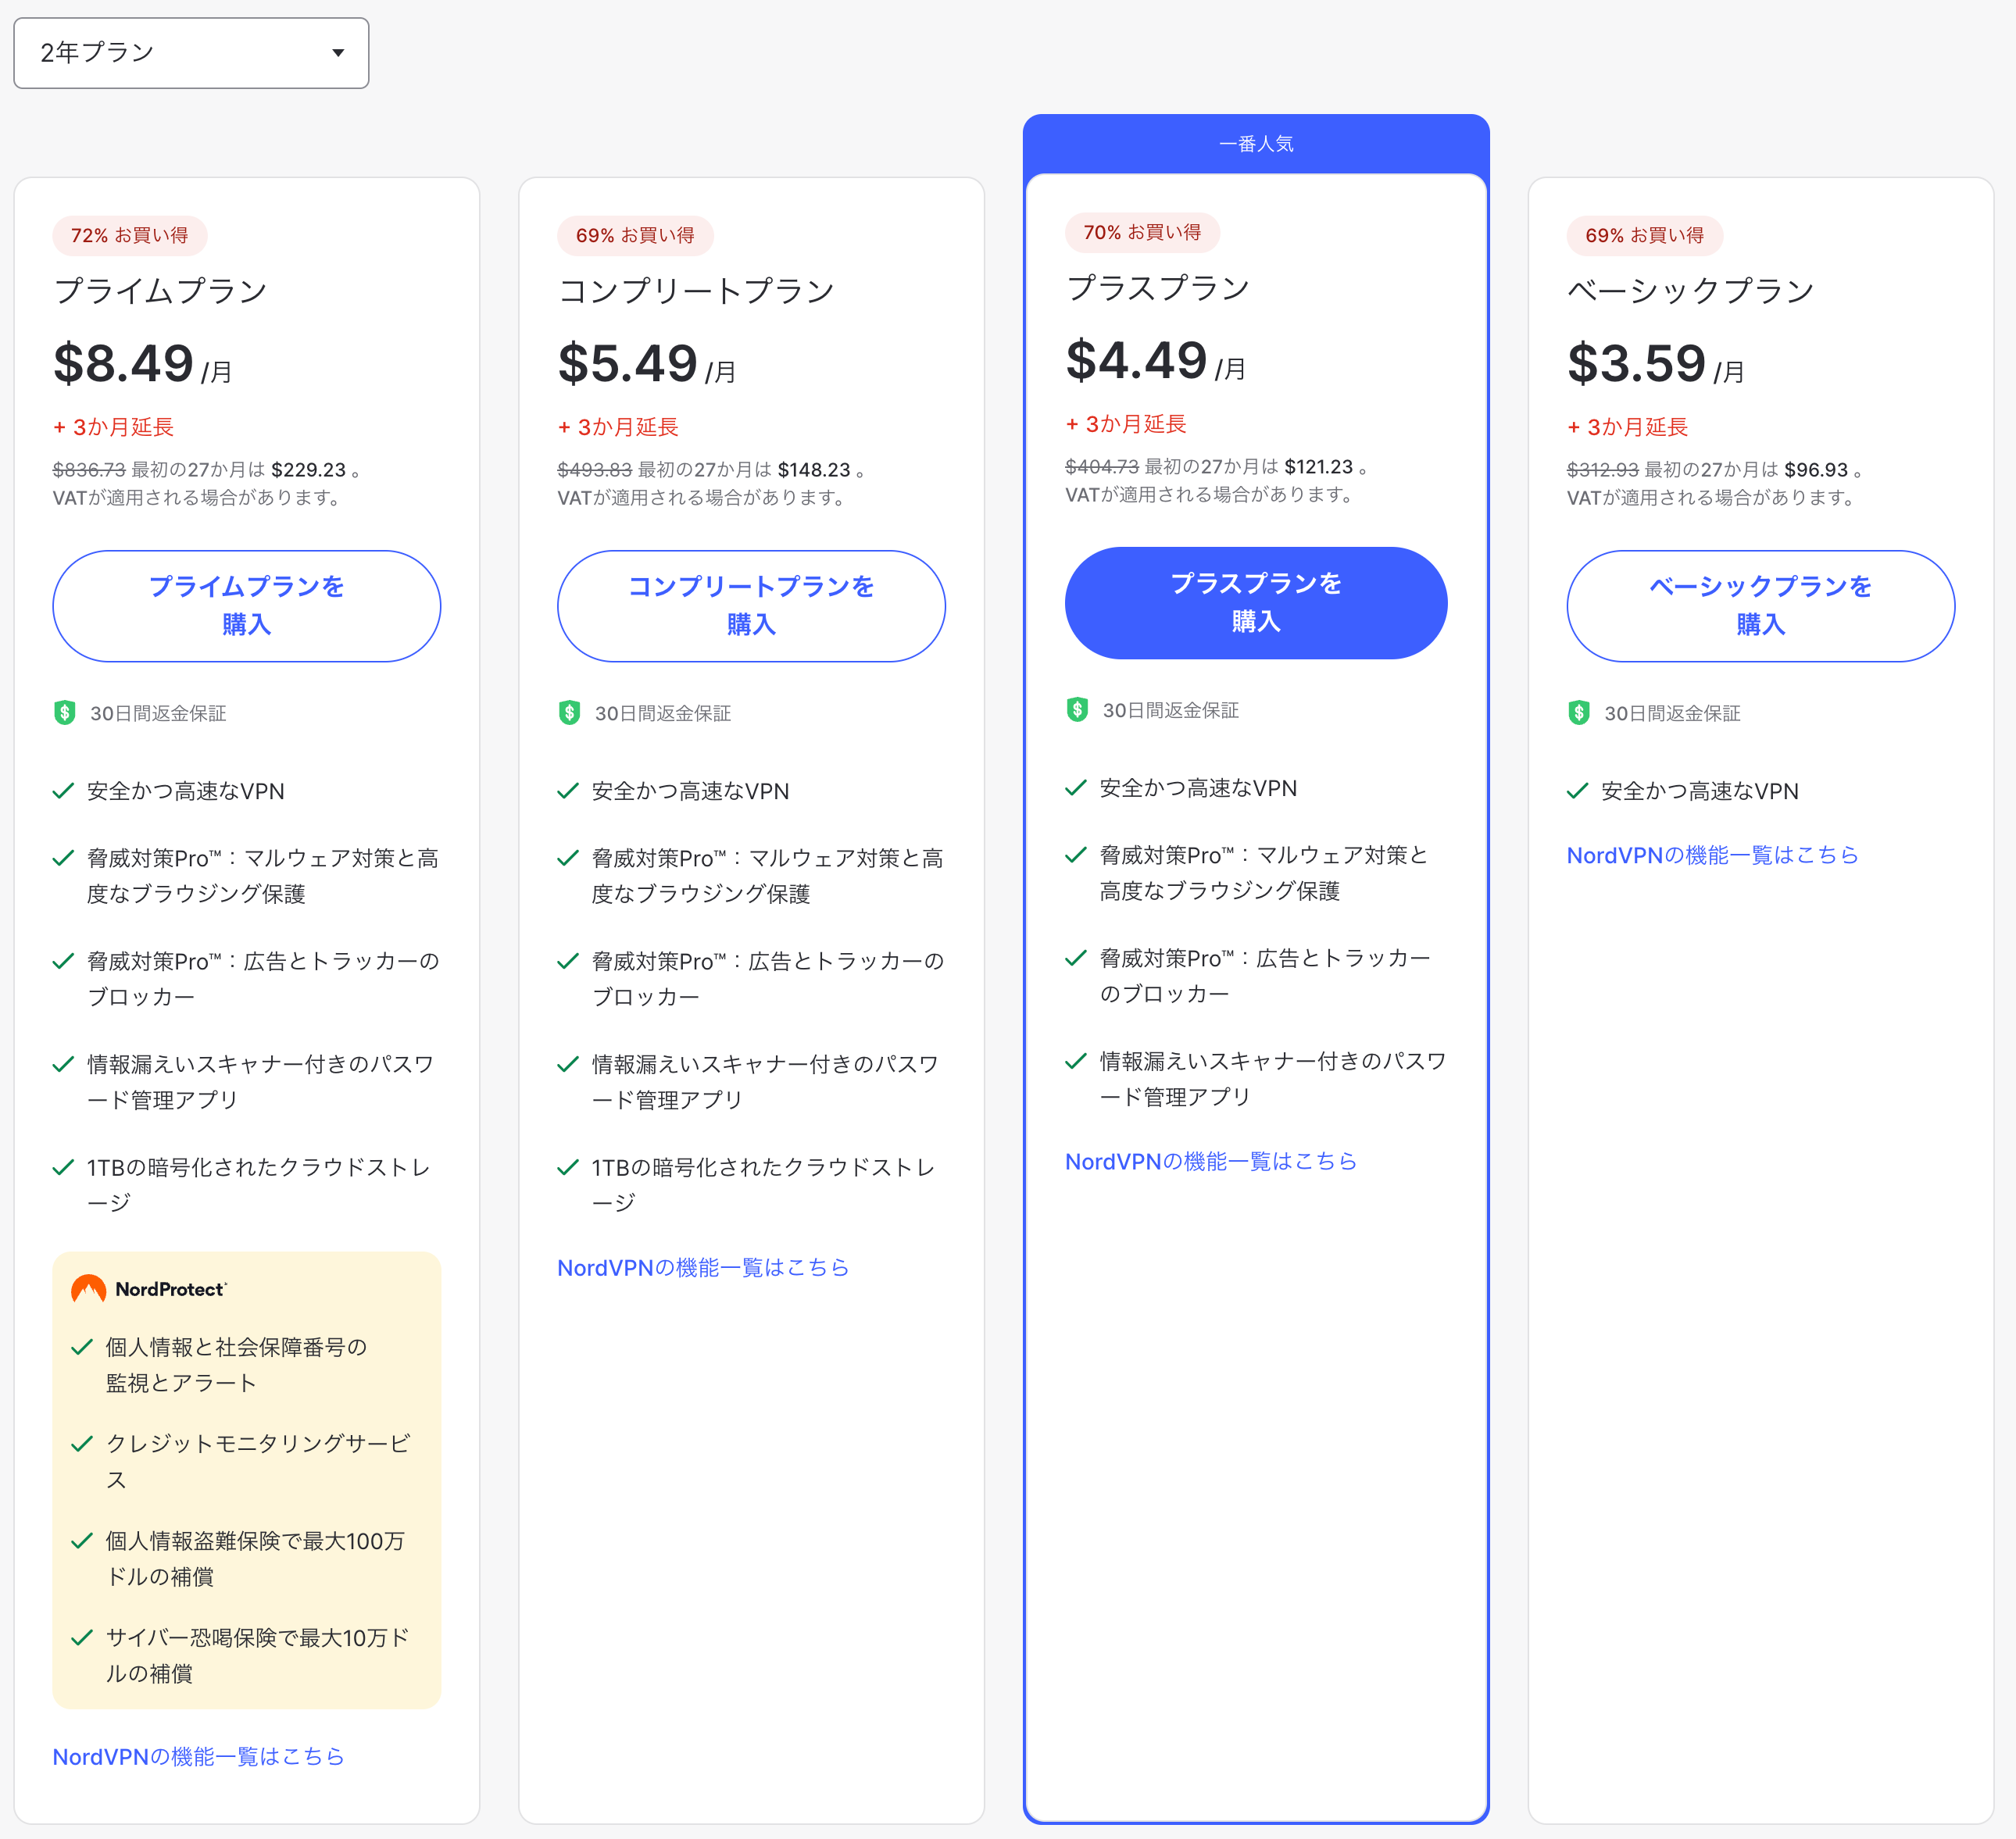Click the dropdown arrow beside 2年プラン
The height and width of the screenshot is (1839, 2016).
coord(338,53)
